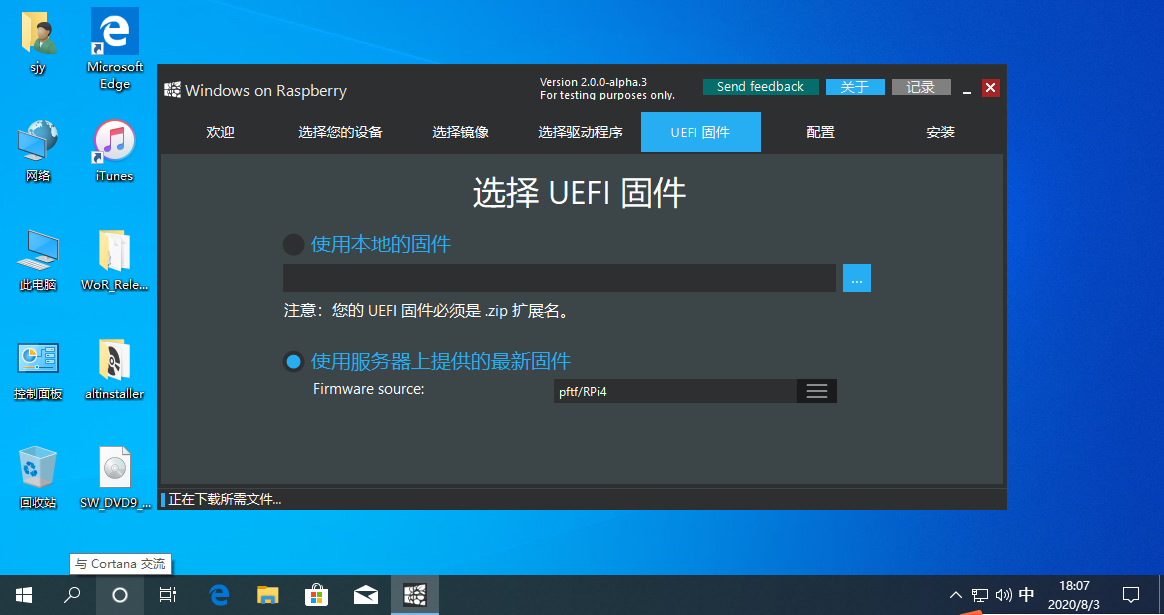1164x615 pixels.
Task: Switch to the 欢迎 tab
Action: (x=220, y=132)
